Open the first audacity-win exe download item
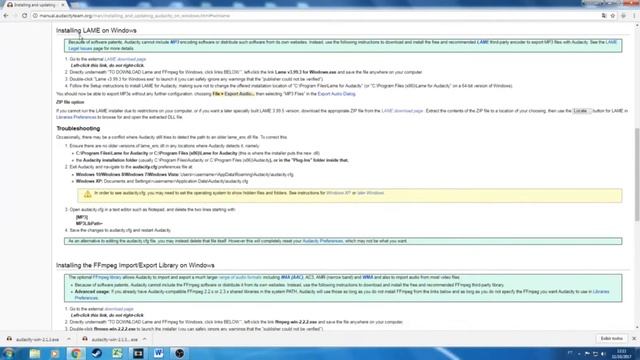The image size is (640, 360). [33, 339]
